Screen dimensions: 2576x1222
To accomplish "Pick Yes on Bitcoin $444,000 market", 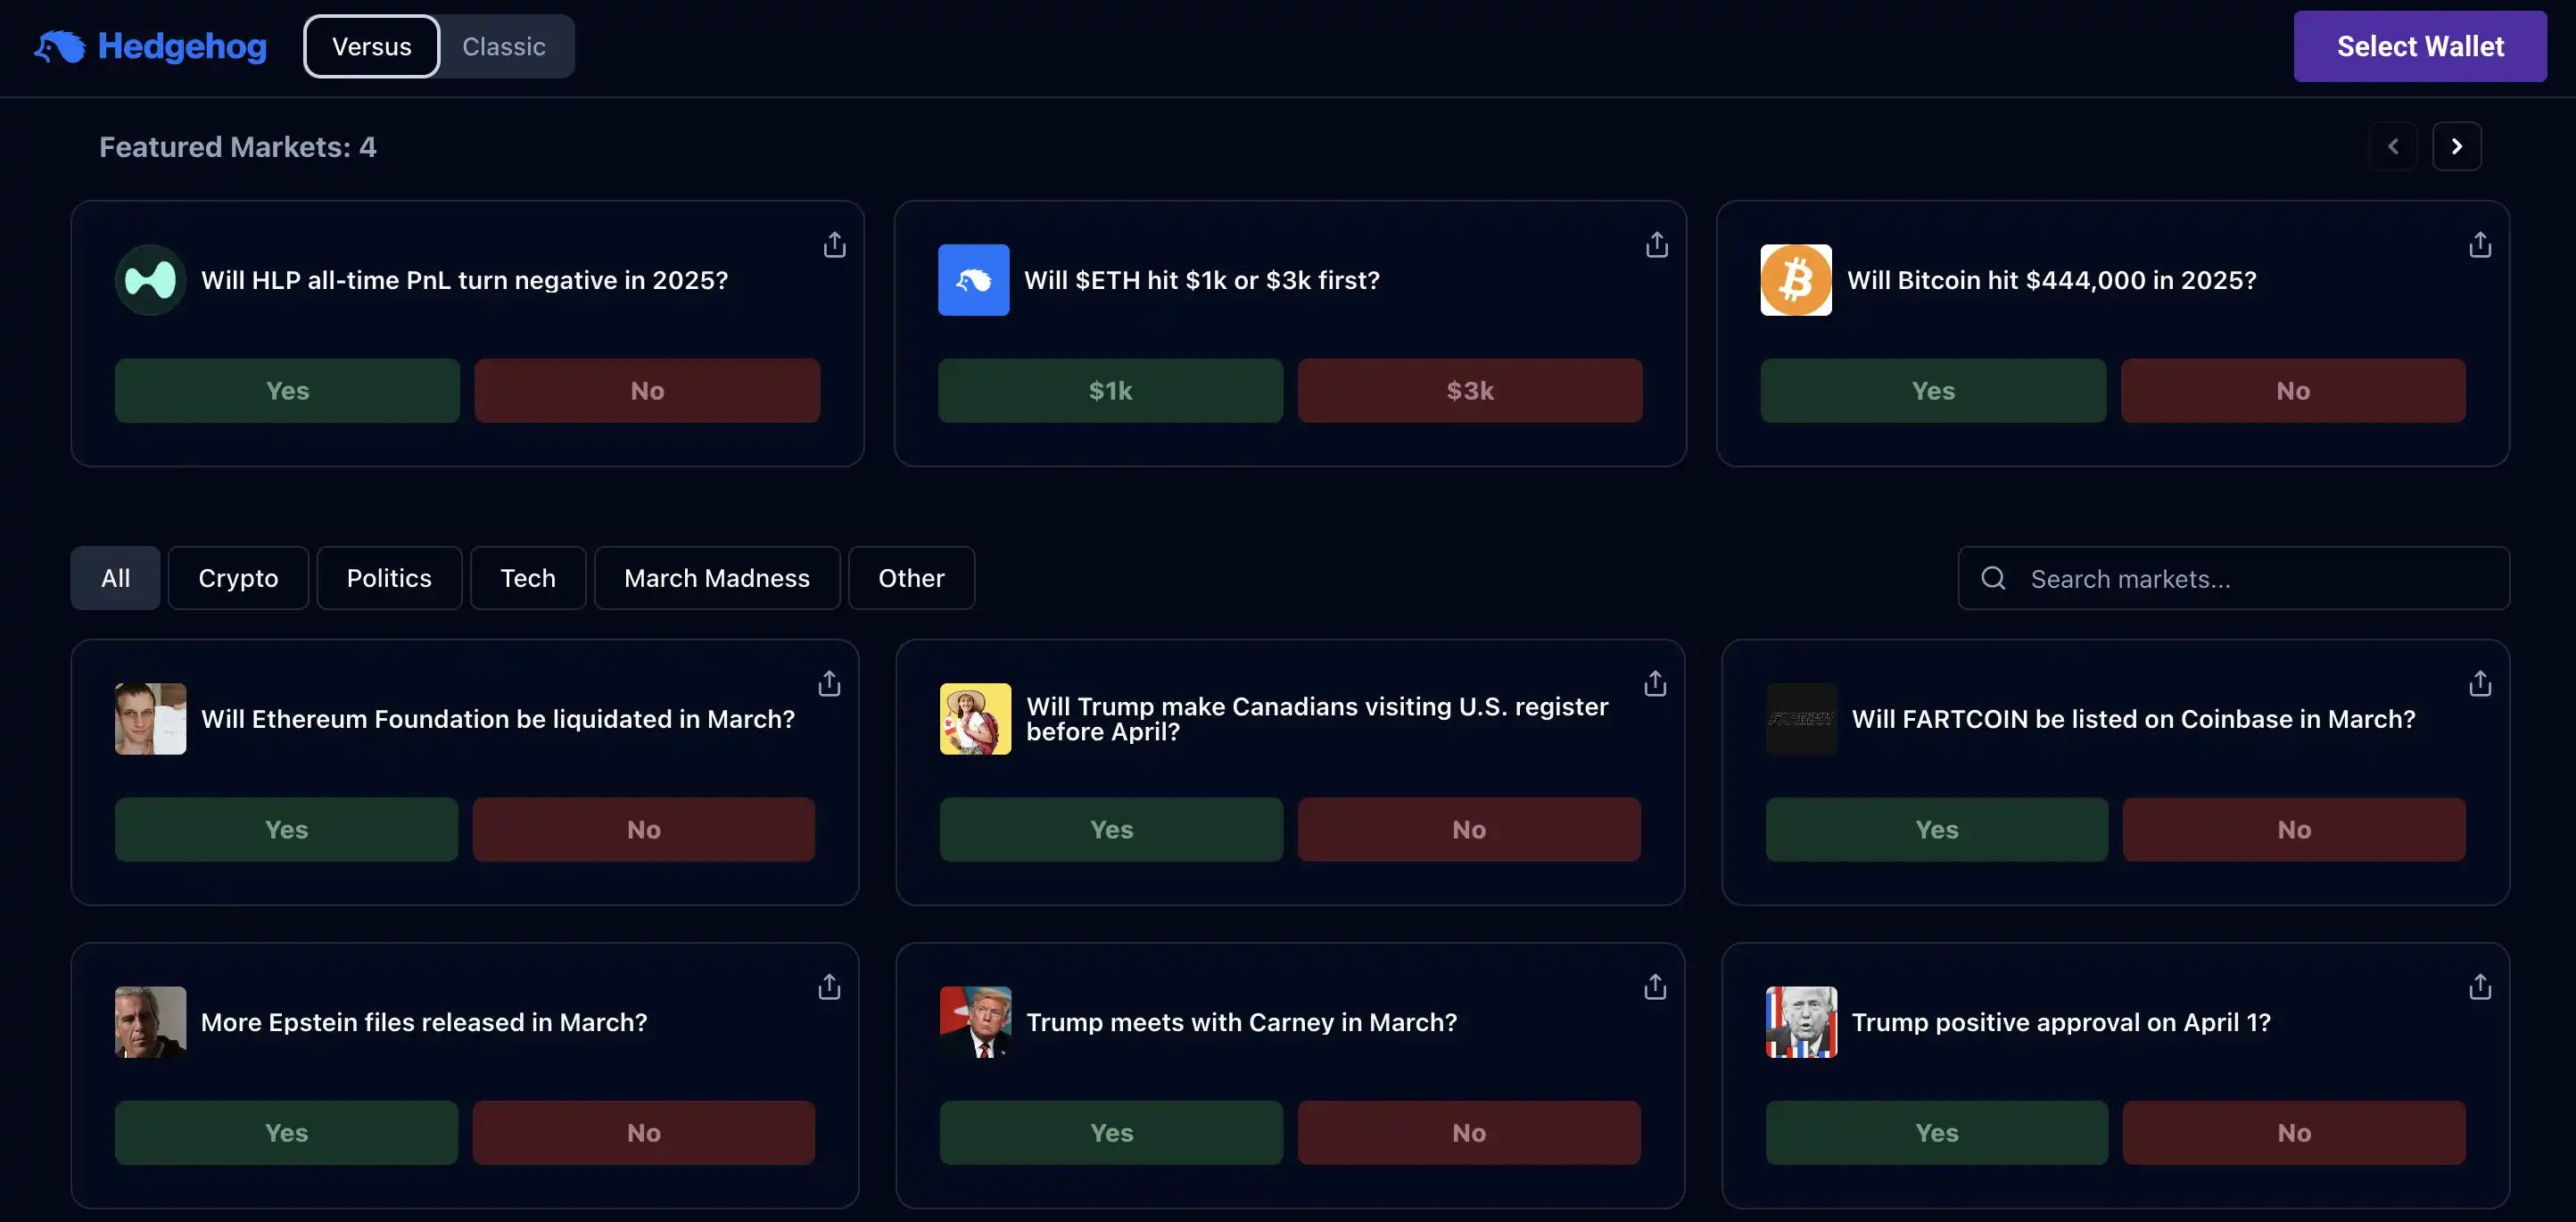I will (1933, 391).
